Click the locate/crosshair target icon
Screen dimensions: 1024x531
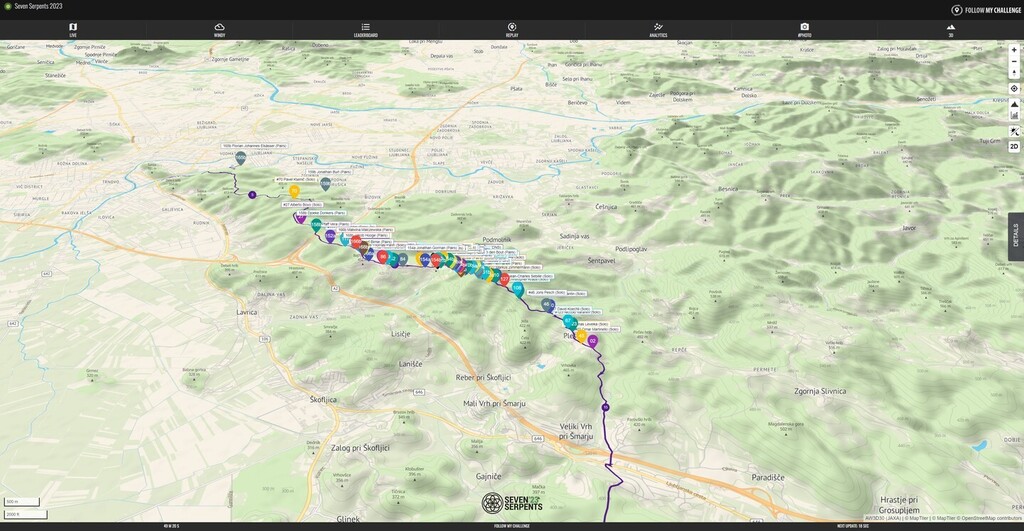click(x=1014, y=88)
